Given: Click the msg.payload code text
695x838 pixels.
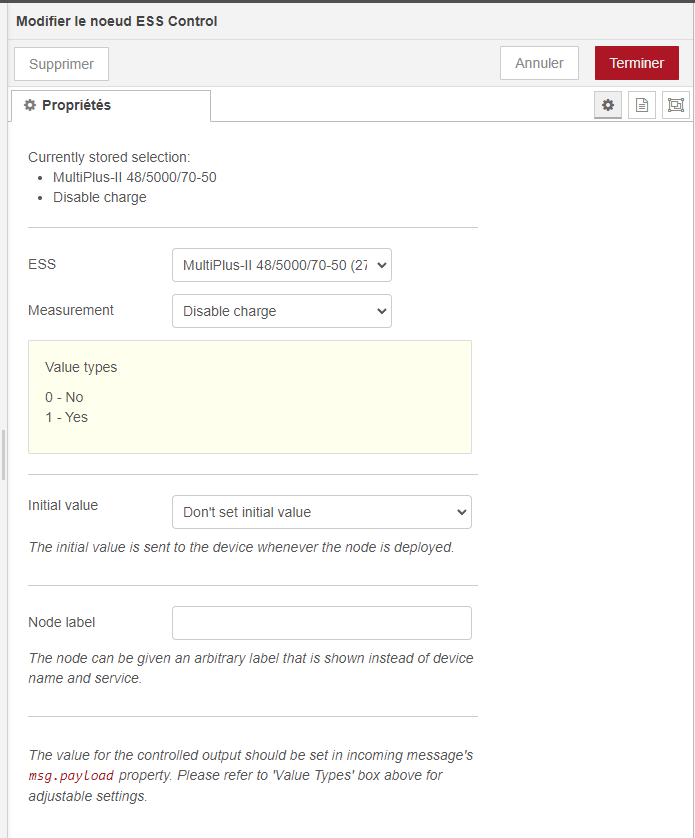Looking at the screenshot, I should (x=72, y=776).
